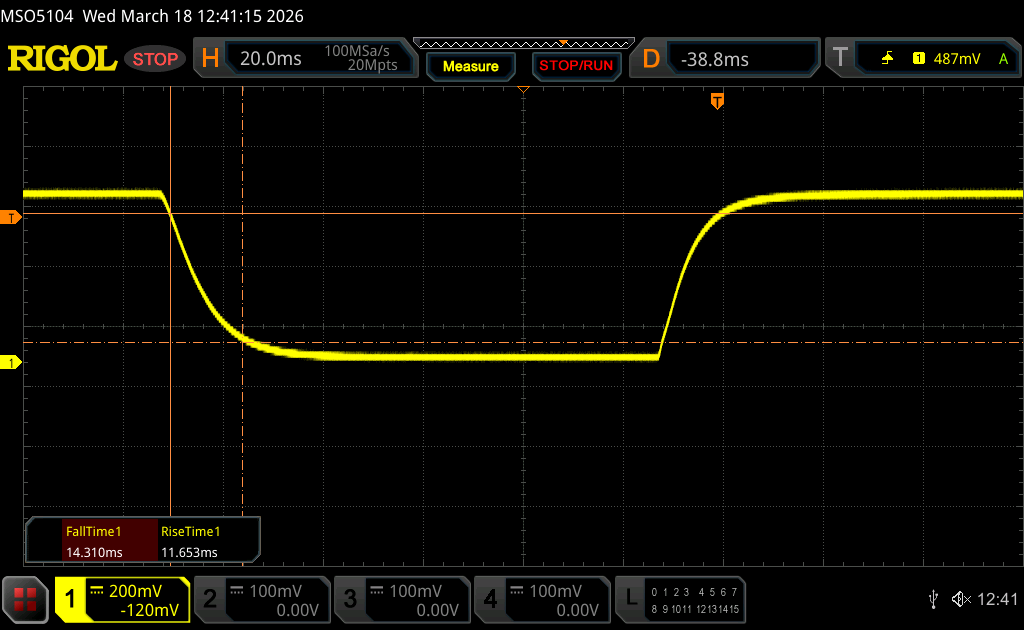Click the waveform memory position bar at top
Screen dimensions: 1024x630
(x=523, y=43)
